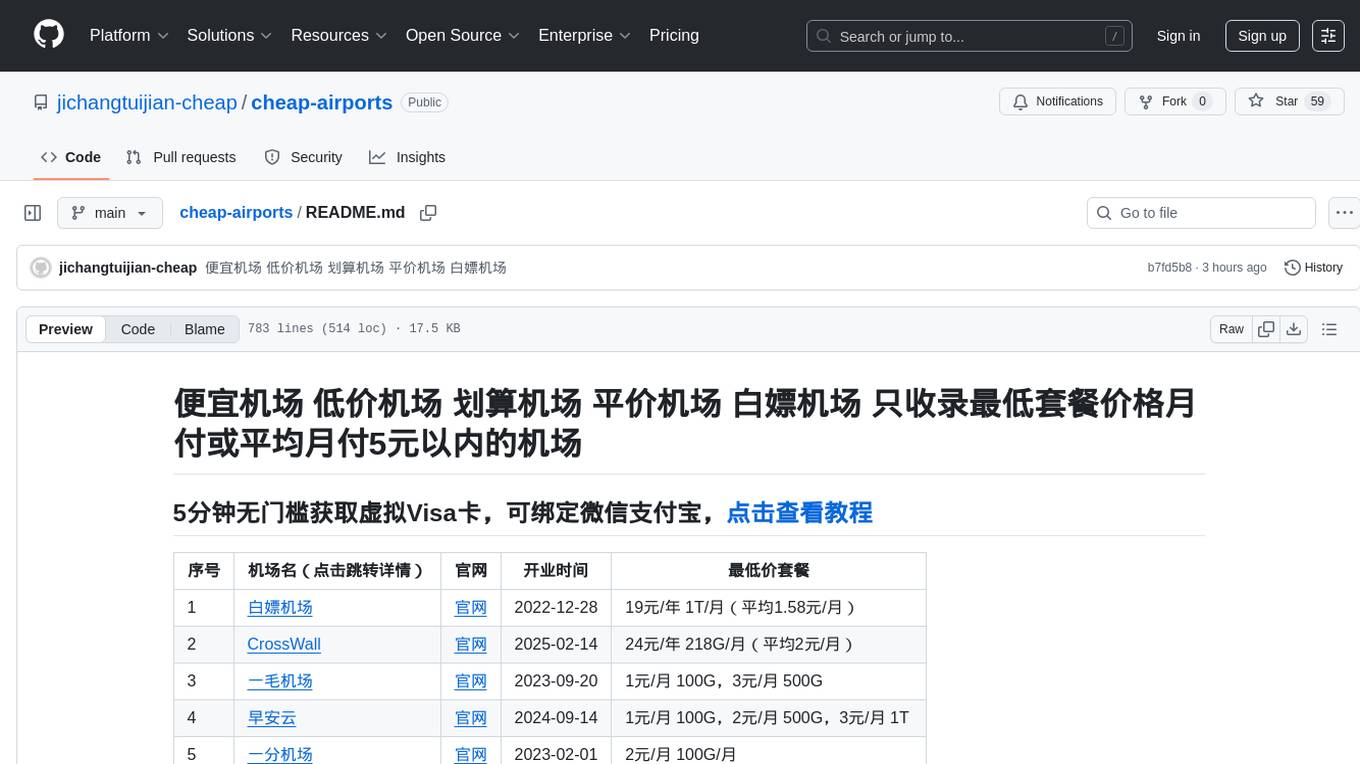Open commit hash b7fd5b8

[x=1169, y=268]
